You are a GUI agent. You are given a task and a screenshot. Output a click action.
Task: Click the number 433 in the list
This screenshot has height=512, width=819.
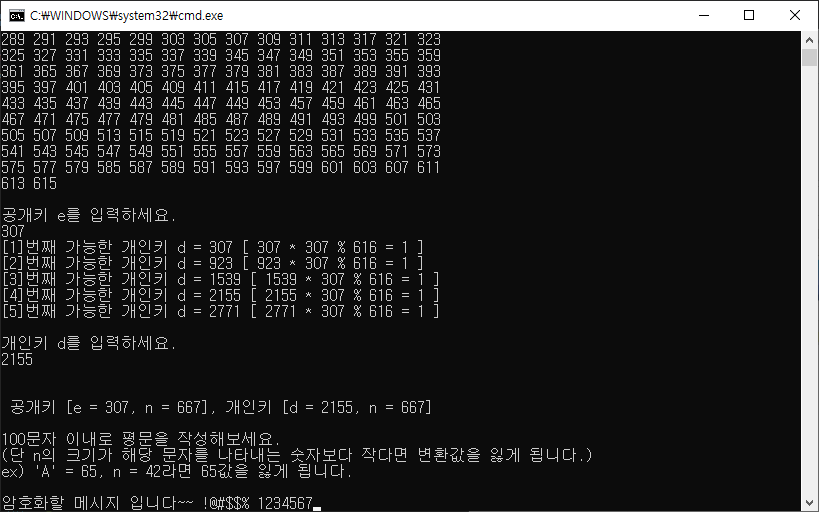[x=13, y=103]
